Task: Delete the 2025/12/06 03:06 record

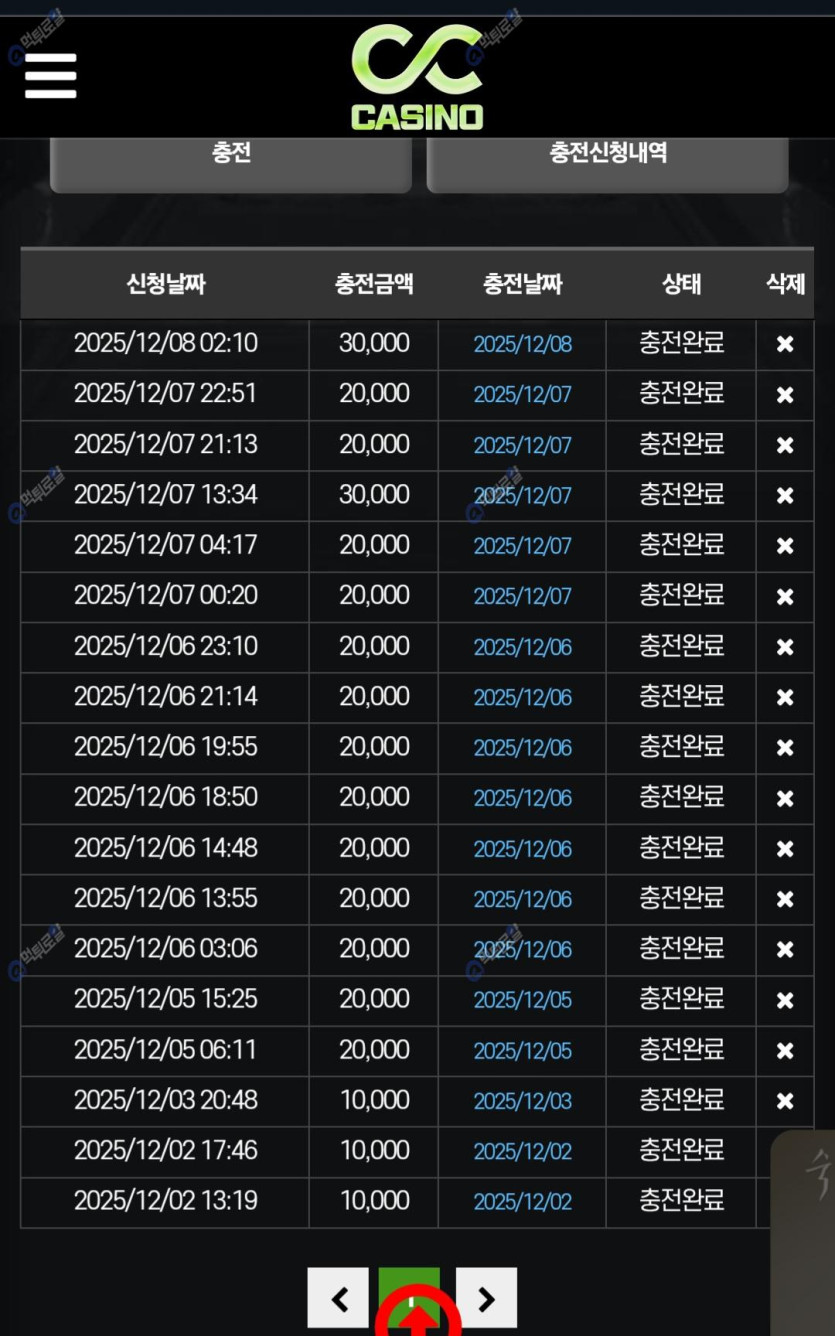Action: [x=785, y=950]
